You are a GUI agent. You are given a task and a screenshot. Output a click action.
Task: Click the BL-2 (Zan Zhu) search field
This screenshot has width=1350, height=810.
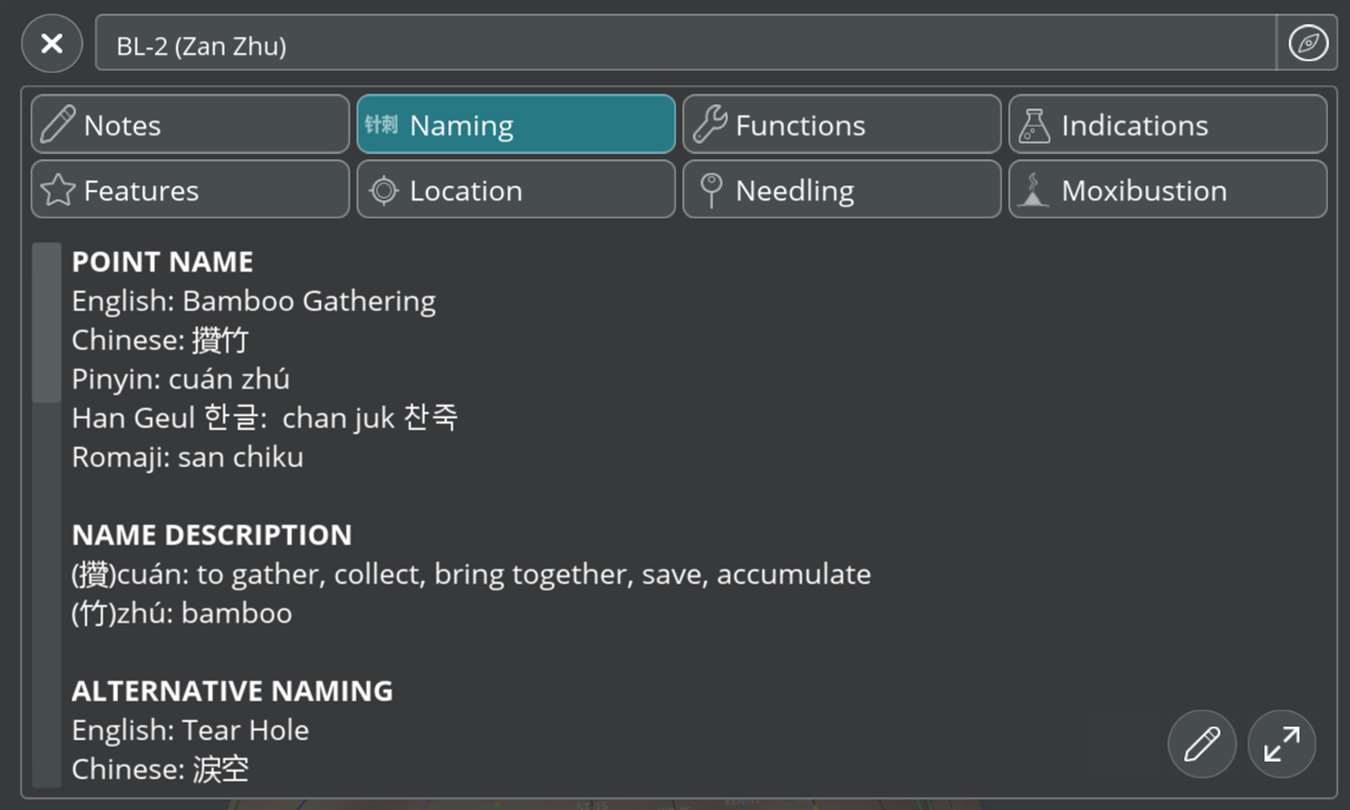686,43
